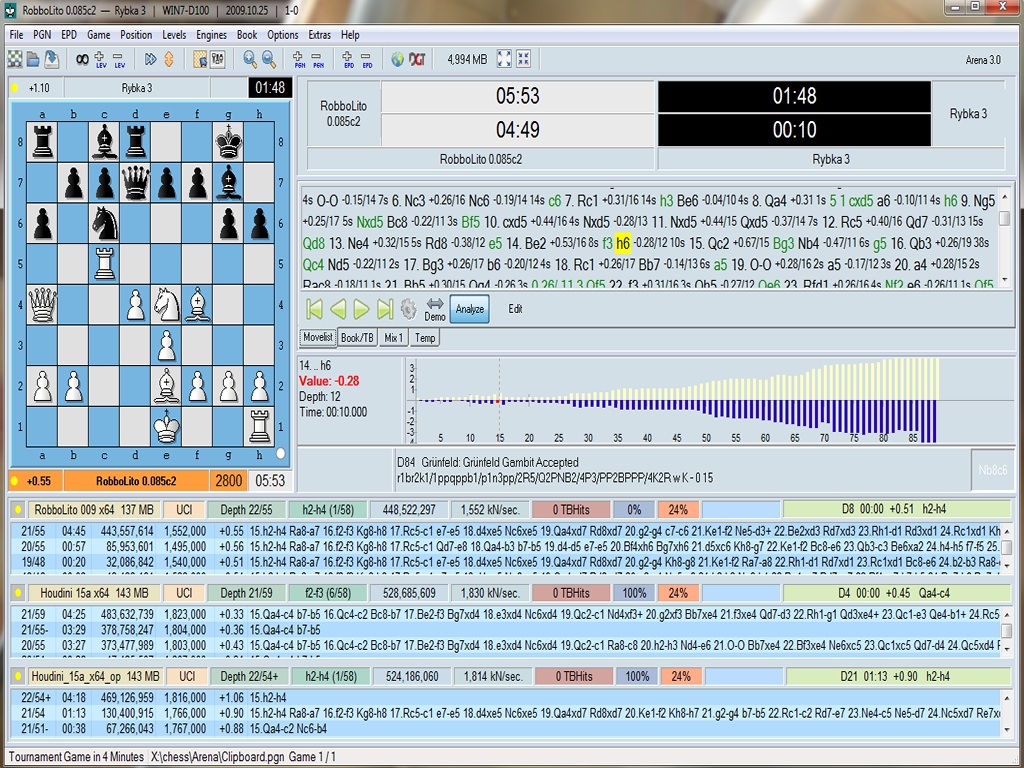Click the move list vertical scrollbar
Image resolution: width=1024 pixels, height=768 pixels.
point(1004,237)
